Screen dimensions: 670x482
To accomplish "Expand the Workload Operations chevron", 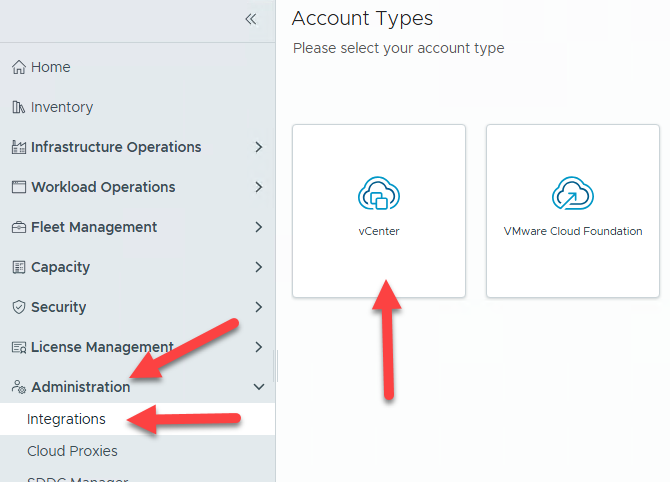I will (259, 187).
